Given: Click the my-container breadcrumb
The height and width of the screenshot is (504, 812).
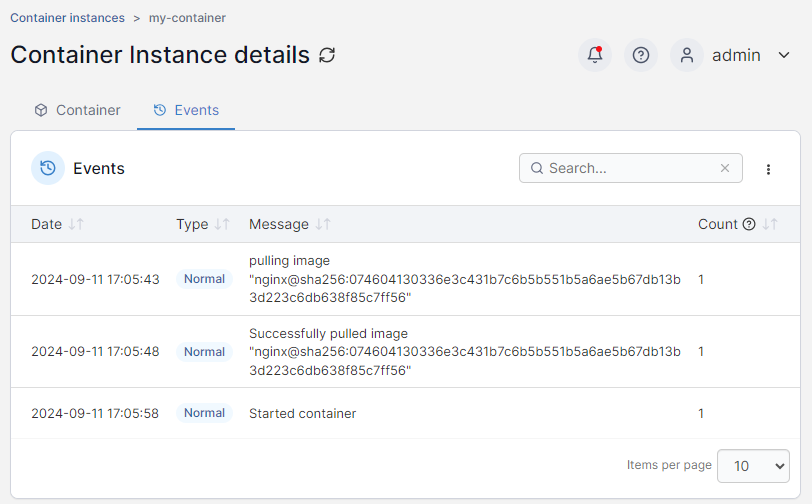Looking at the screenshot, I should (187, 17).
